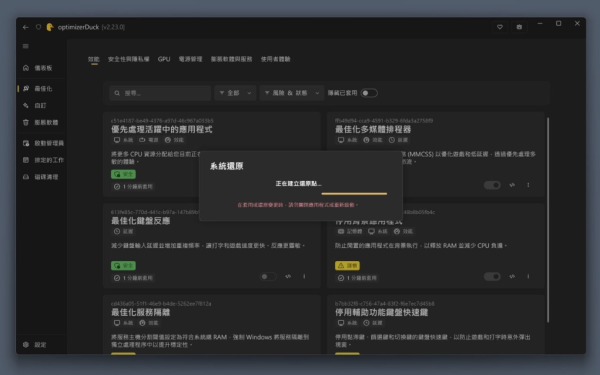Image resolution: width=600 pixels, height=375 pixels.
Task: Switch to the 膨脹軟體與服務 tab
Action: click(232, 59)
